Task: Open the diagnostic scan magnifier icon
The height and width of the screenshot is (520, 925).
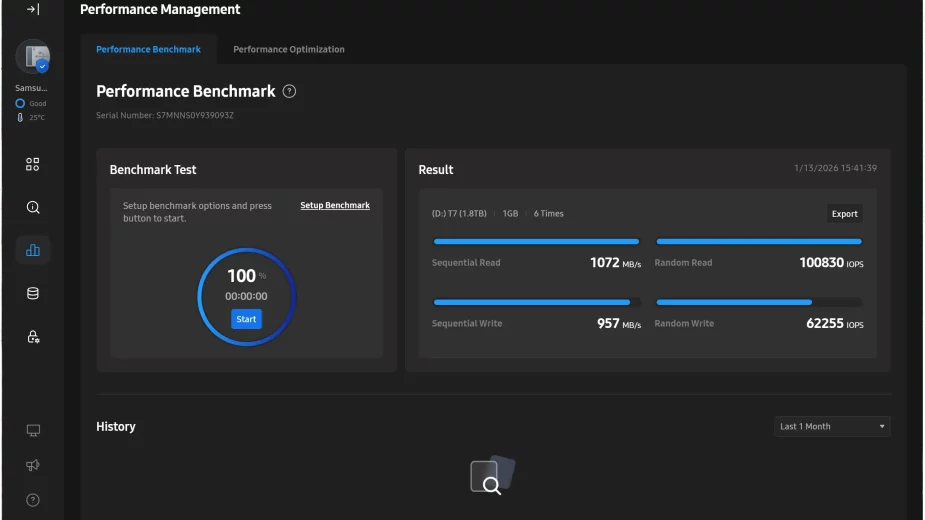Action: pos(33,207)
